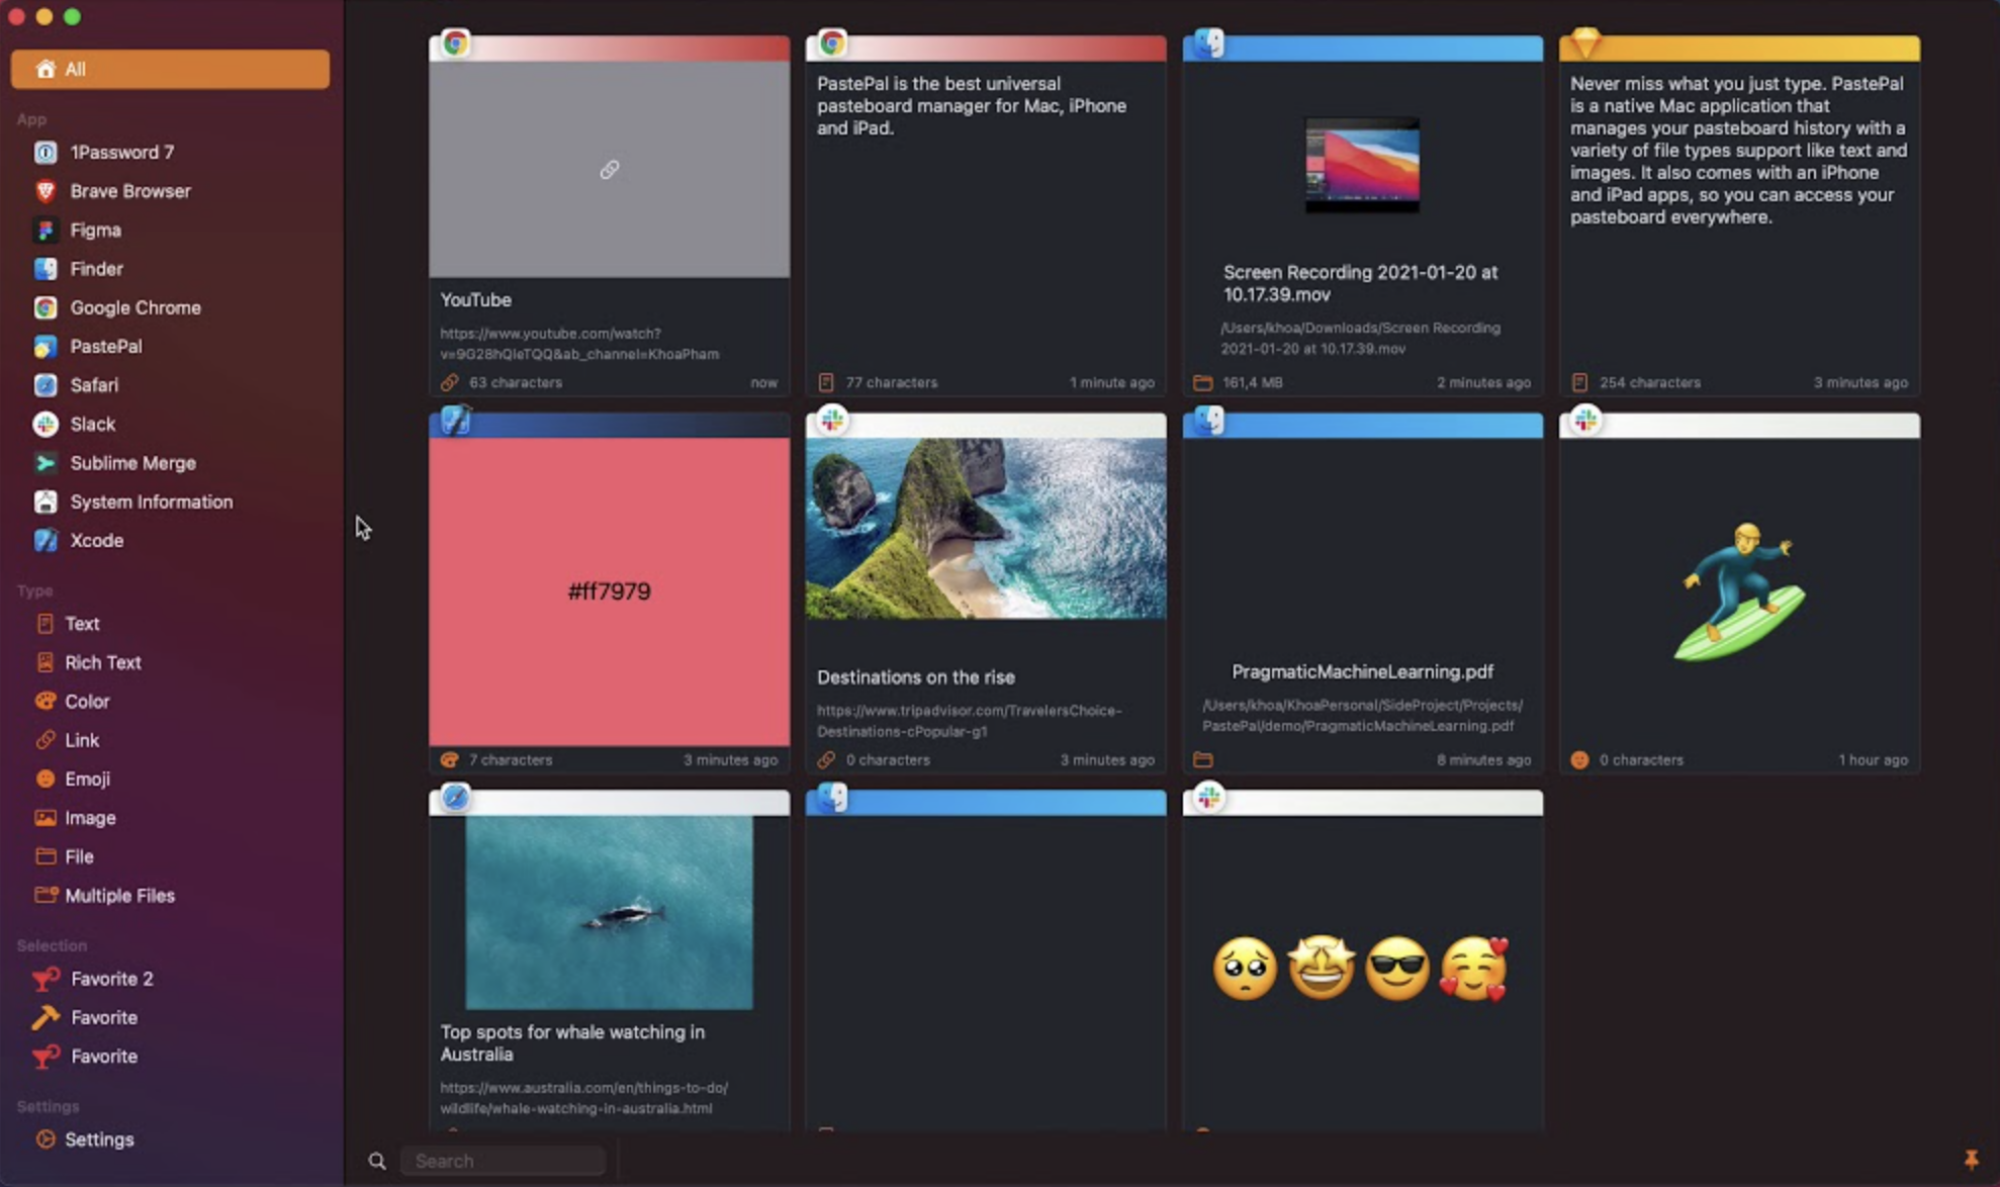Viewport: 2000px width, 1187px height.
Task: Select the Rich Text filter
Action: pos(103,661)
